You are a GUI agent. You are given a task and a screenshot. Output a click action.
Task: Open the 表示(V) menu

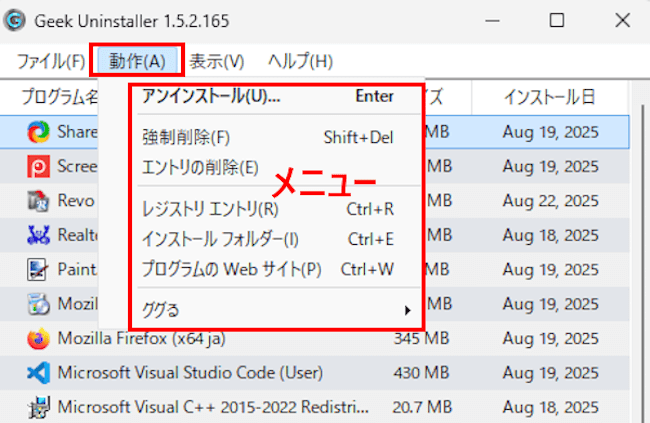click(217, 61)
